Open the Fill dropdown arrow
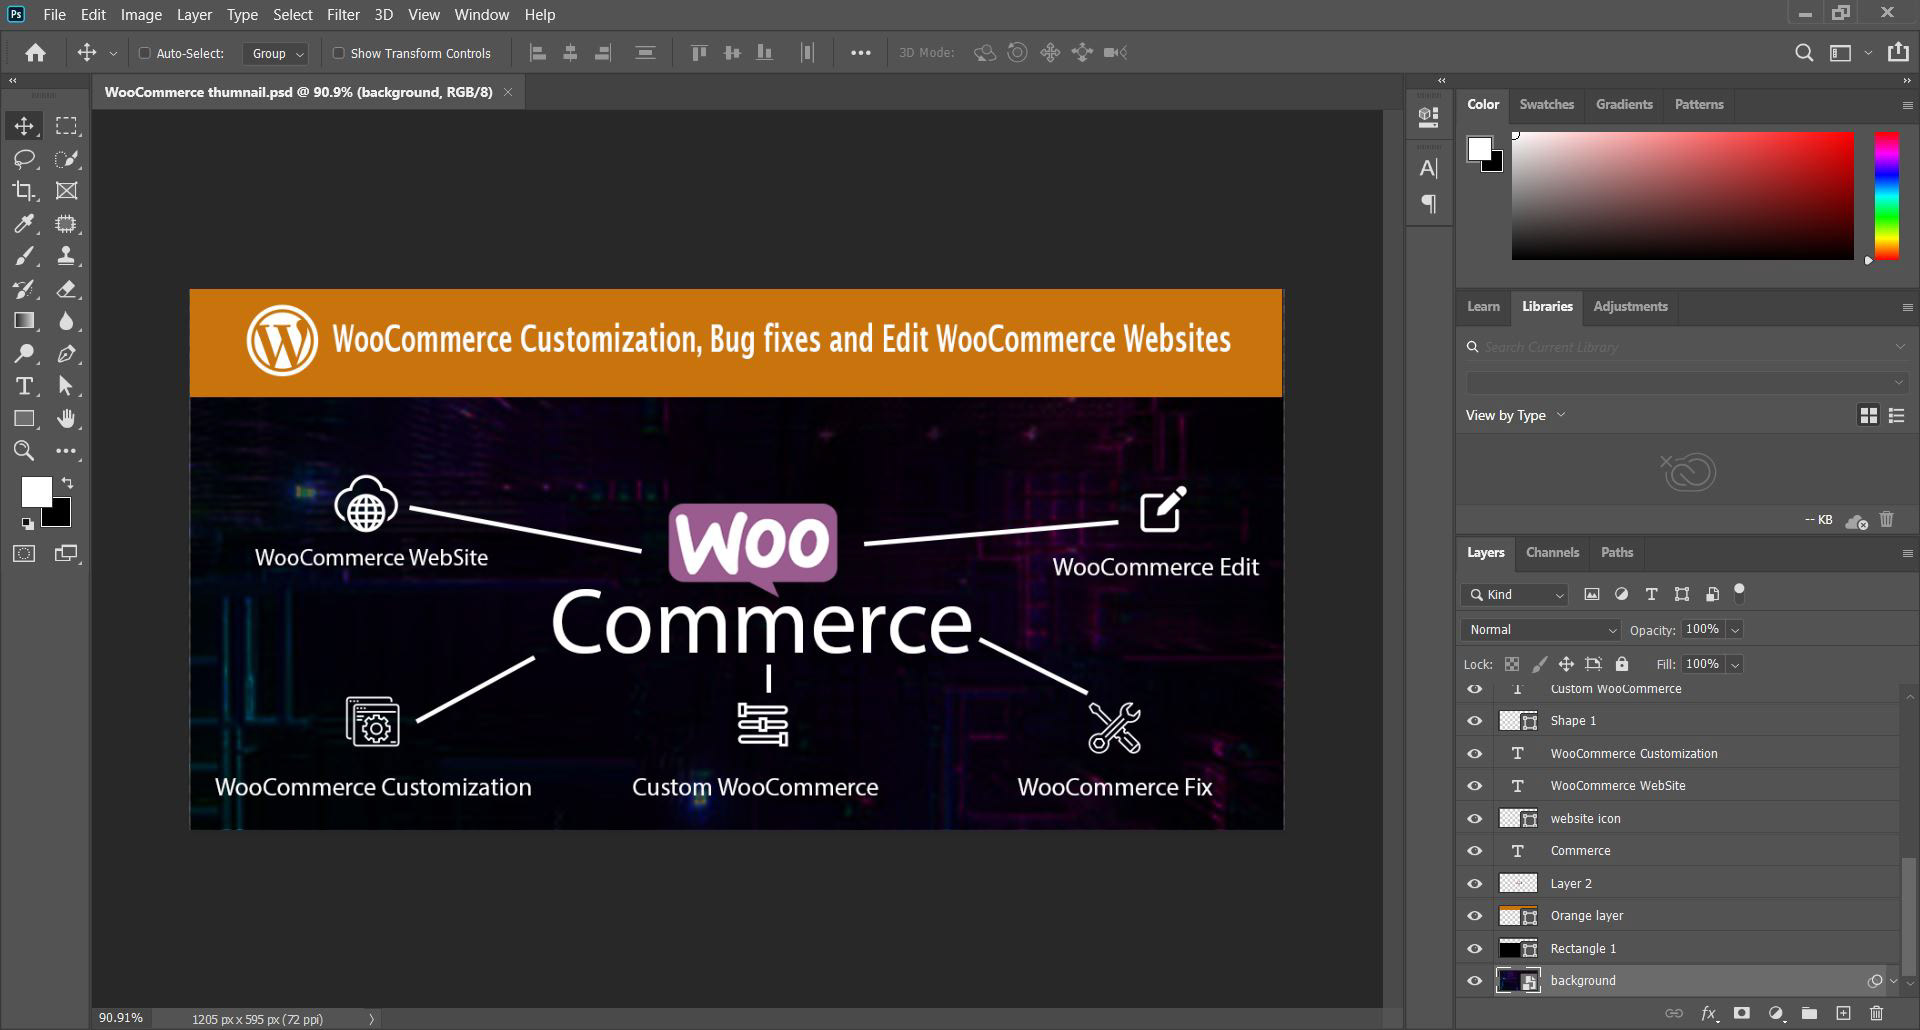The image size is (1920, 1030). point(1735,665)
